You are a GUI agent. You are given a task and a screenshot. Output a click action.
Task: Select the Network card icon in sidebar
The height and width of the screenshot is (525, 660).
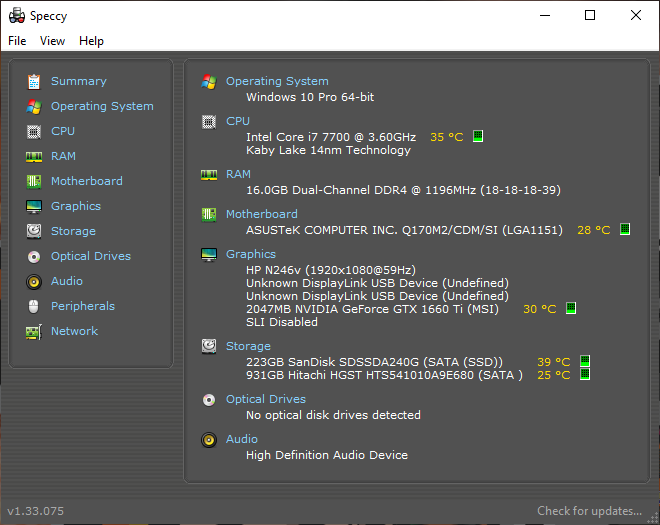[x=34, y=332]
